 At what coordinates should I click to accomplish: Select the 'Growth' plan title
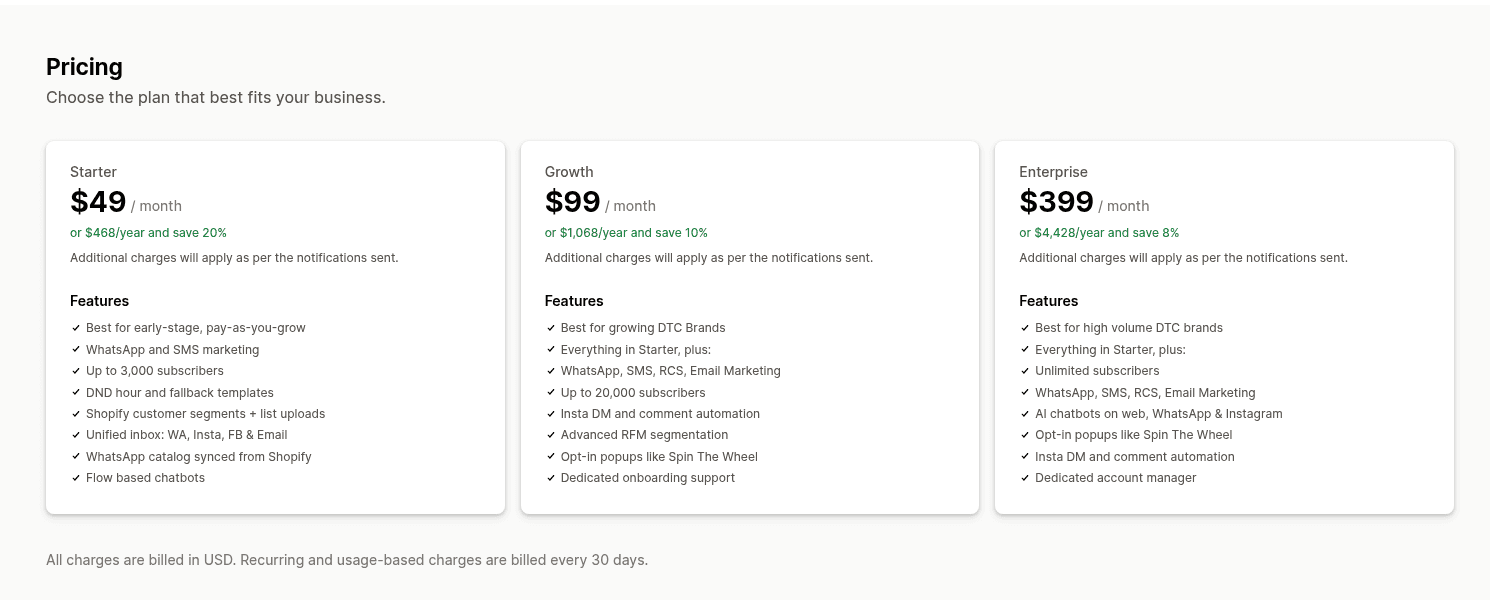[x=569, y=172]
